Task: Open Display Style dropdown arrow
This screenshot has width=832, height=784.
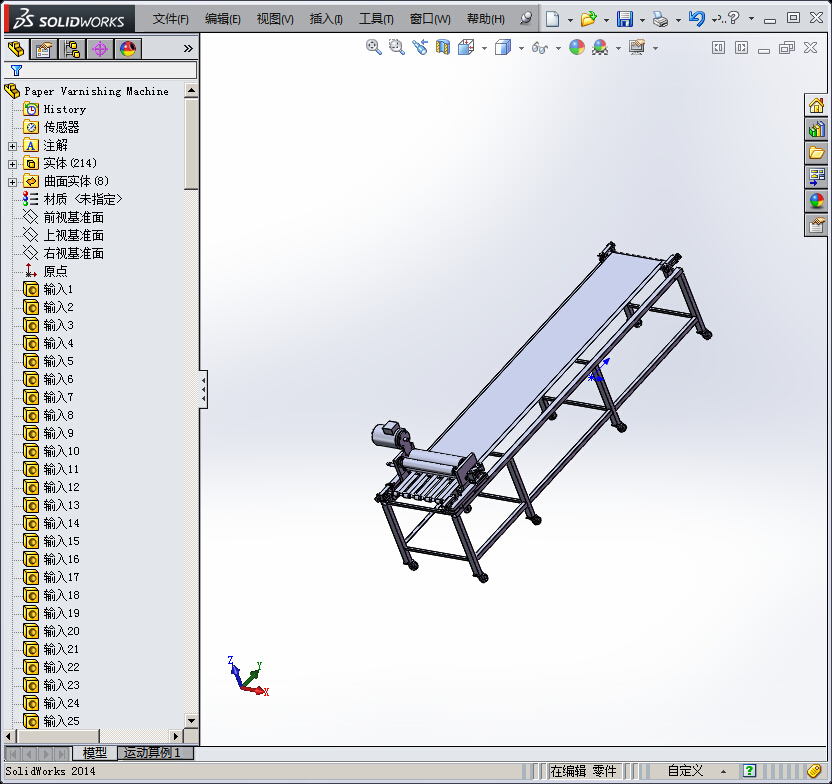Action: [521, 48]
